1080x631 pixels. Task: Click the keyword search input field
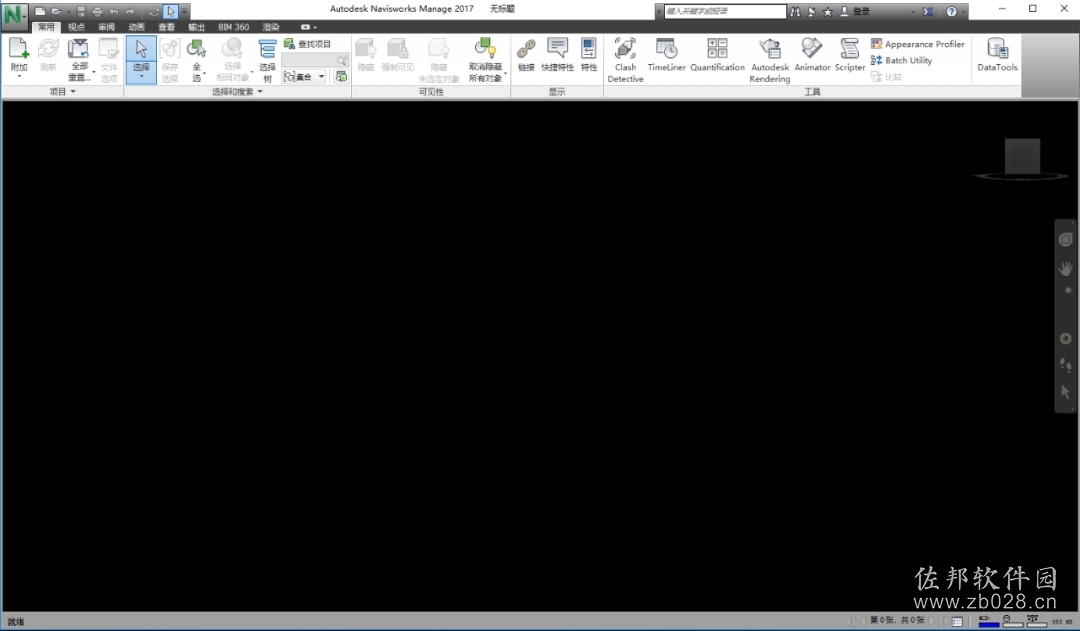[x=725, y=11]
